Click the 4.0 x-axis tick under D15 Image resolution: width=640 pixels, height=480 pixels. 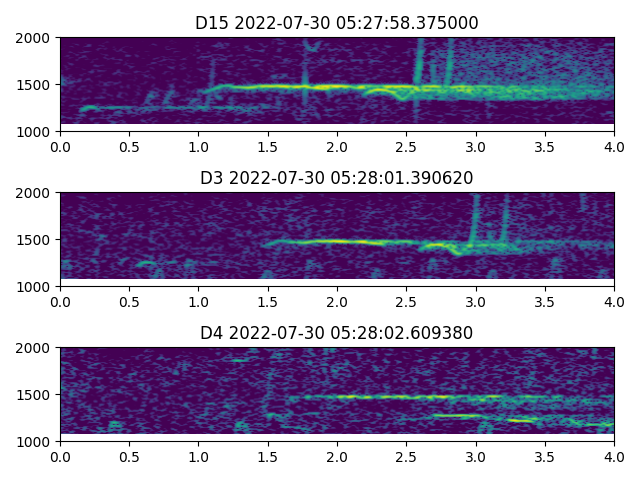pos(614,147)
